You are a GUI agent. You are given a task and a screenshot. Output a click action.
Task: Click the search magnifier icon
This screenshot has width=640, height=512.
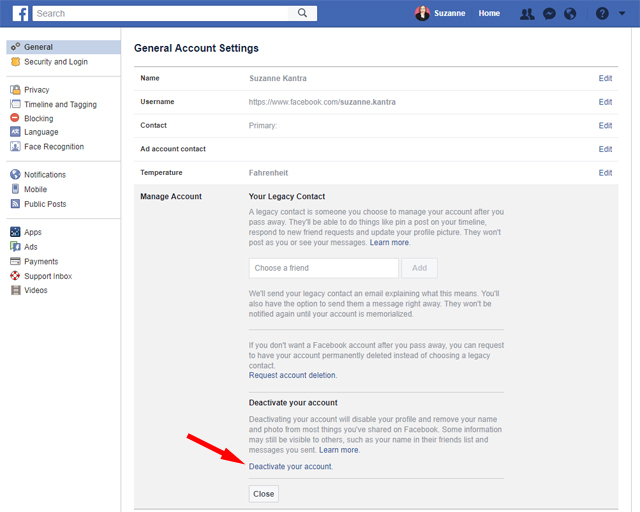[304, 14]
